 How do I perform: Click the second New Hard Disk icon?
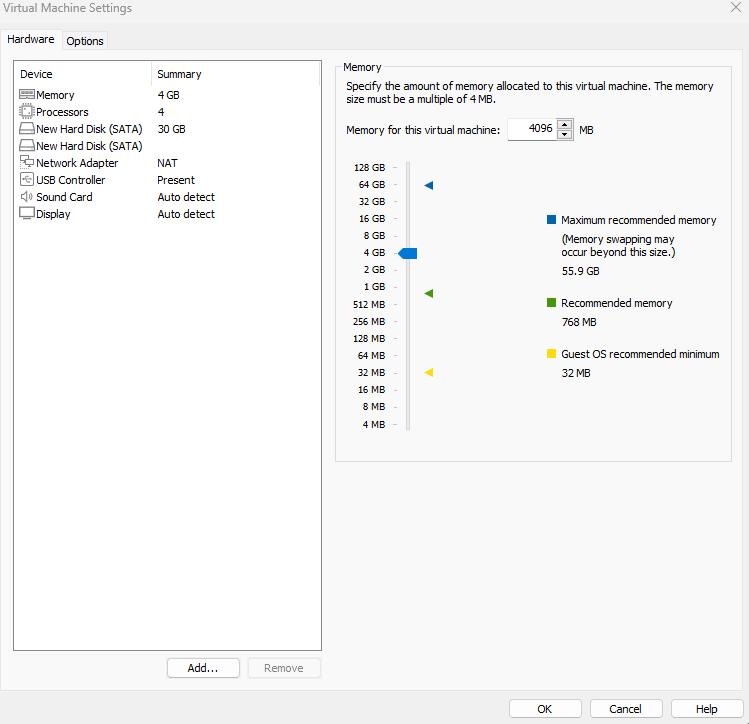tap(27, 146)
